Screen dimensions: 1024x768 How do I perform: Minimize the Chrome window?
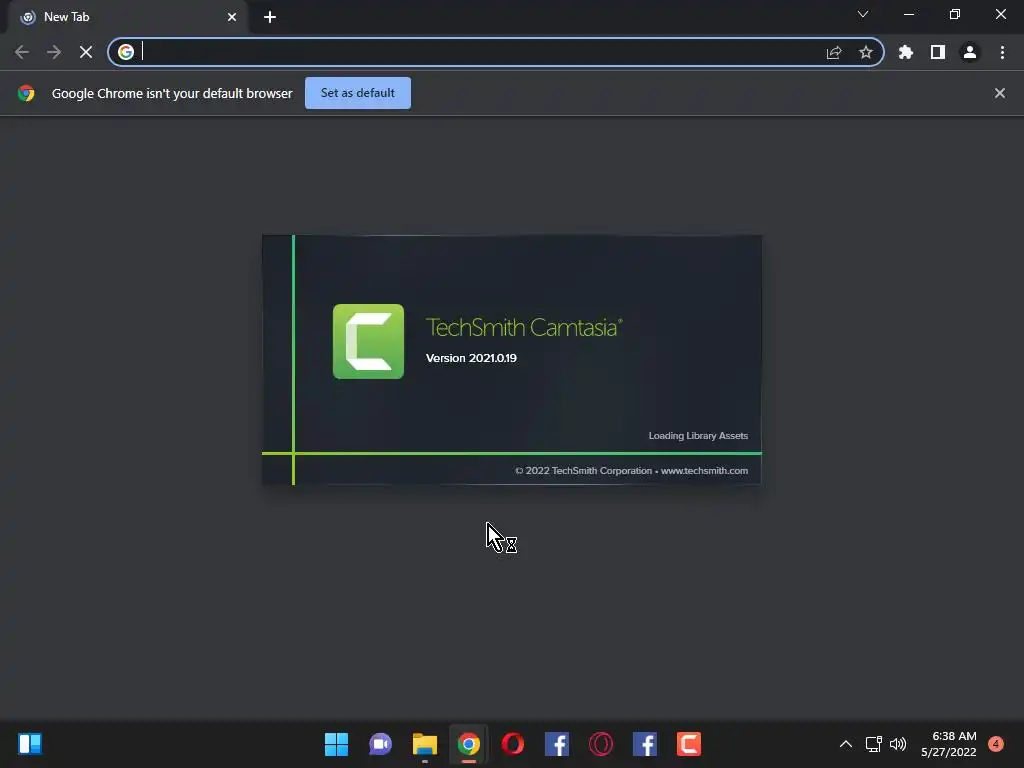[908, 14]
